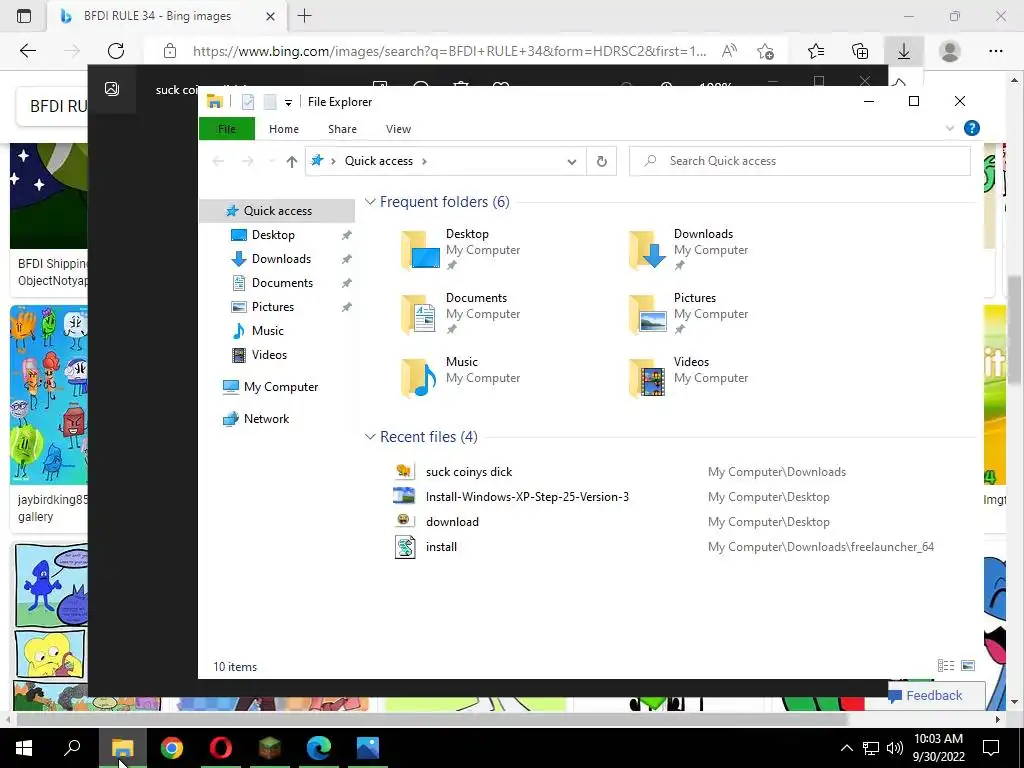
Task: Expand the Quick access breadcrumb chevron
Action: (x=424, y=161)
